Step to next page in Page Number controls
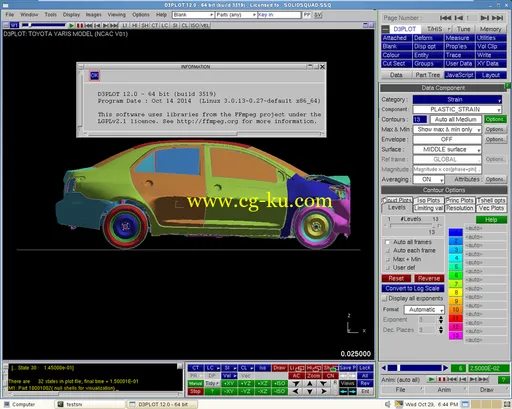The image size is (512, 409). 484,18
